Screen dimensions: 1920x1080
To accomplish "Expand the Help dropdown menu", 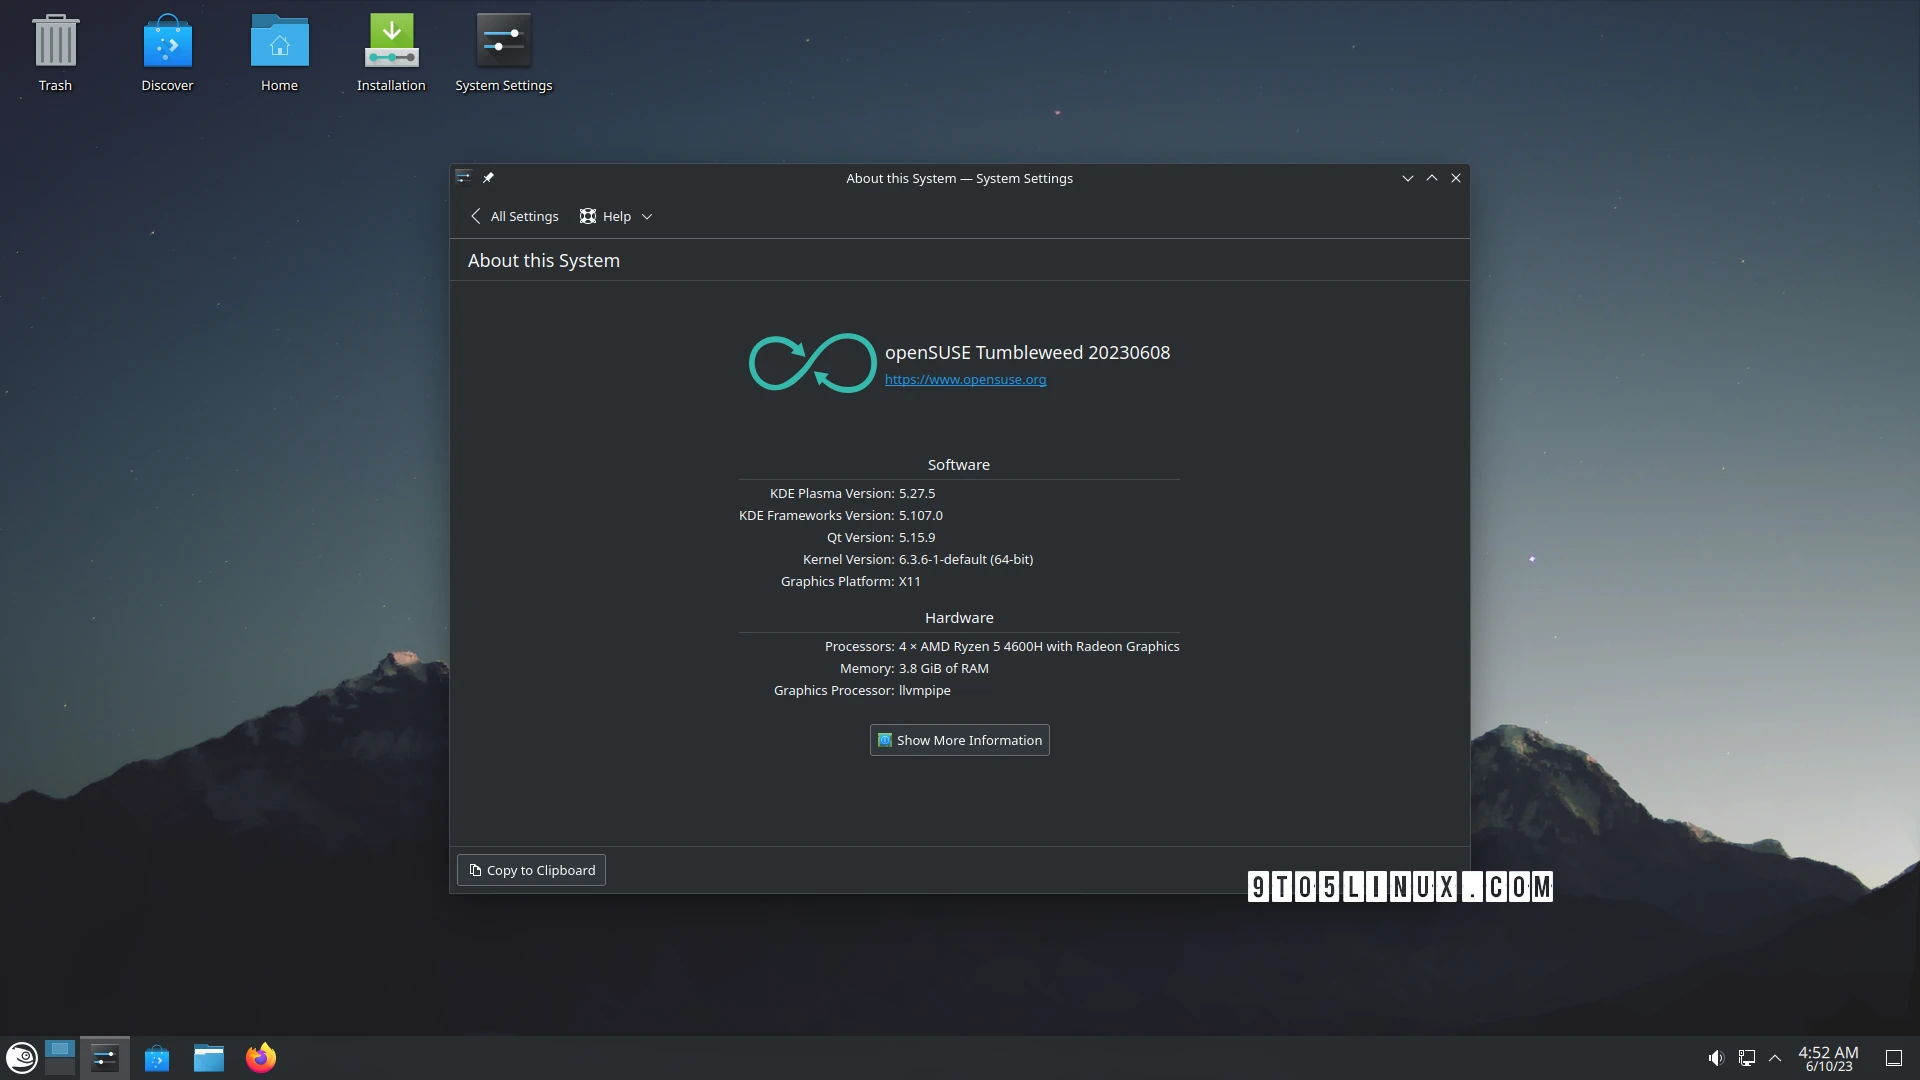I will coord(646,216).
